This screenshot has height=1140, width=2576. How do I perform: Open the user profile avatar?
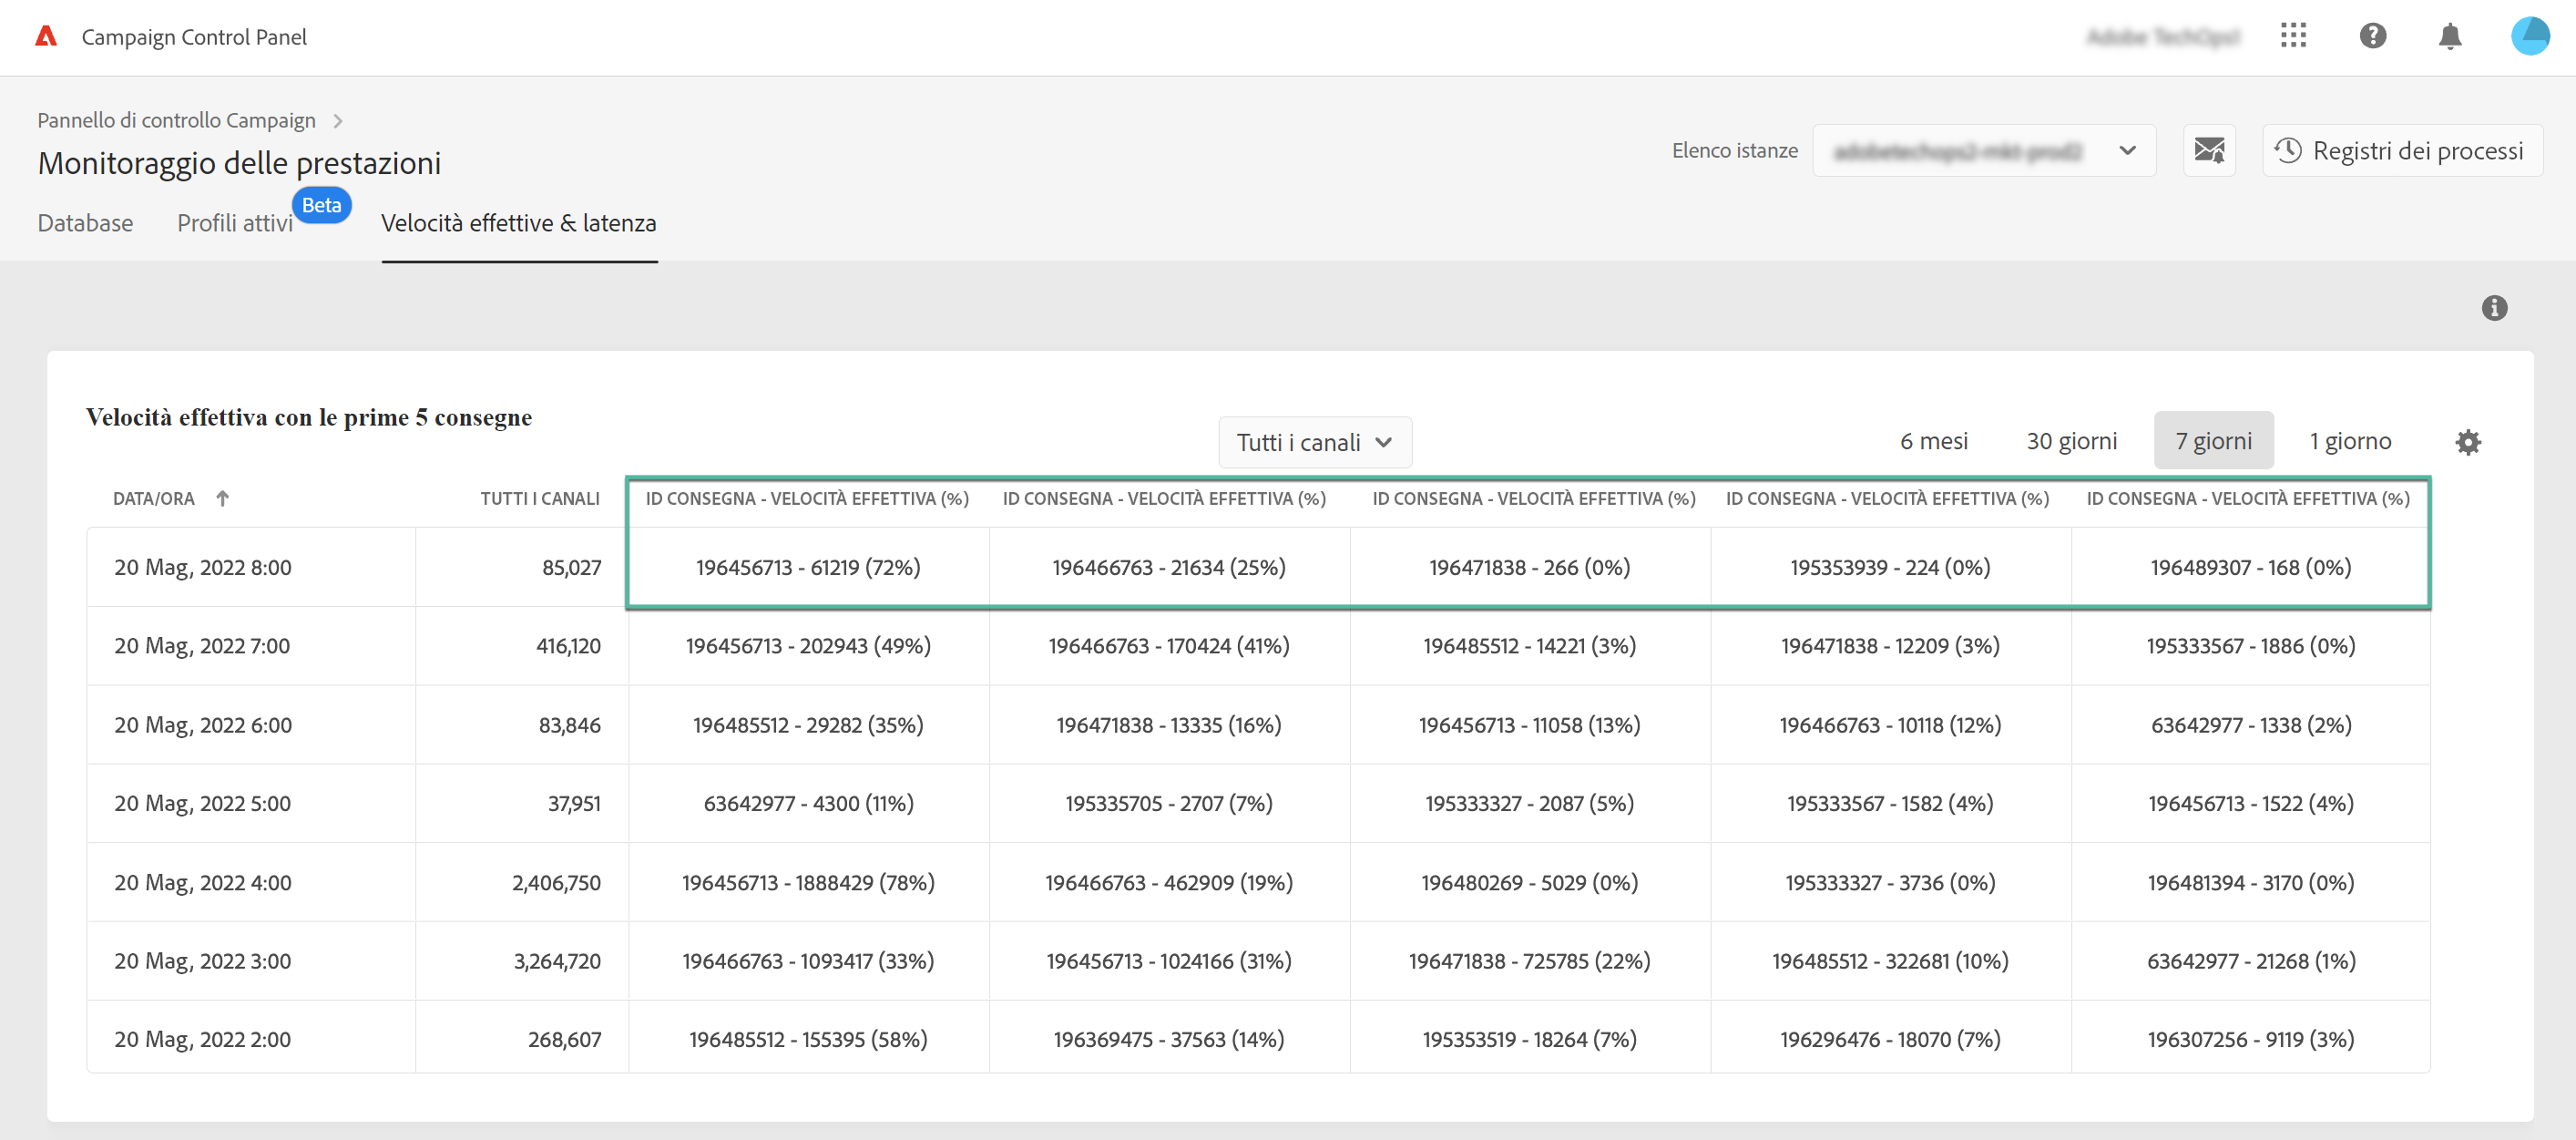pos(2530,36)
